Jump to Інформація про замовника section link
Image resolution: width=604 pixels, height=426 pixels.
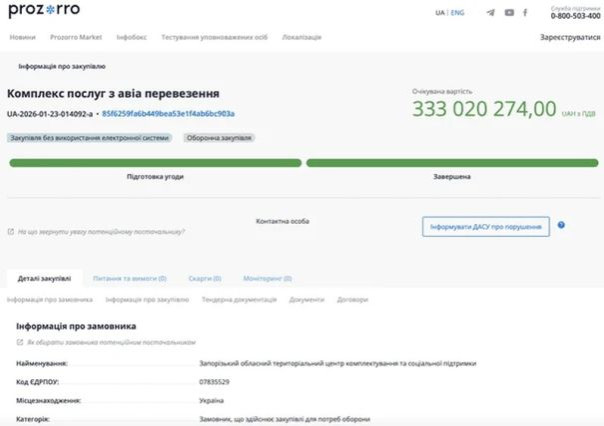pyautogui.click(x=50, y=300)
